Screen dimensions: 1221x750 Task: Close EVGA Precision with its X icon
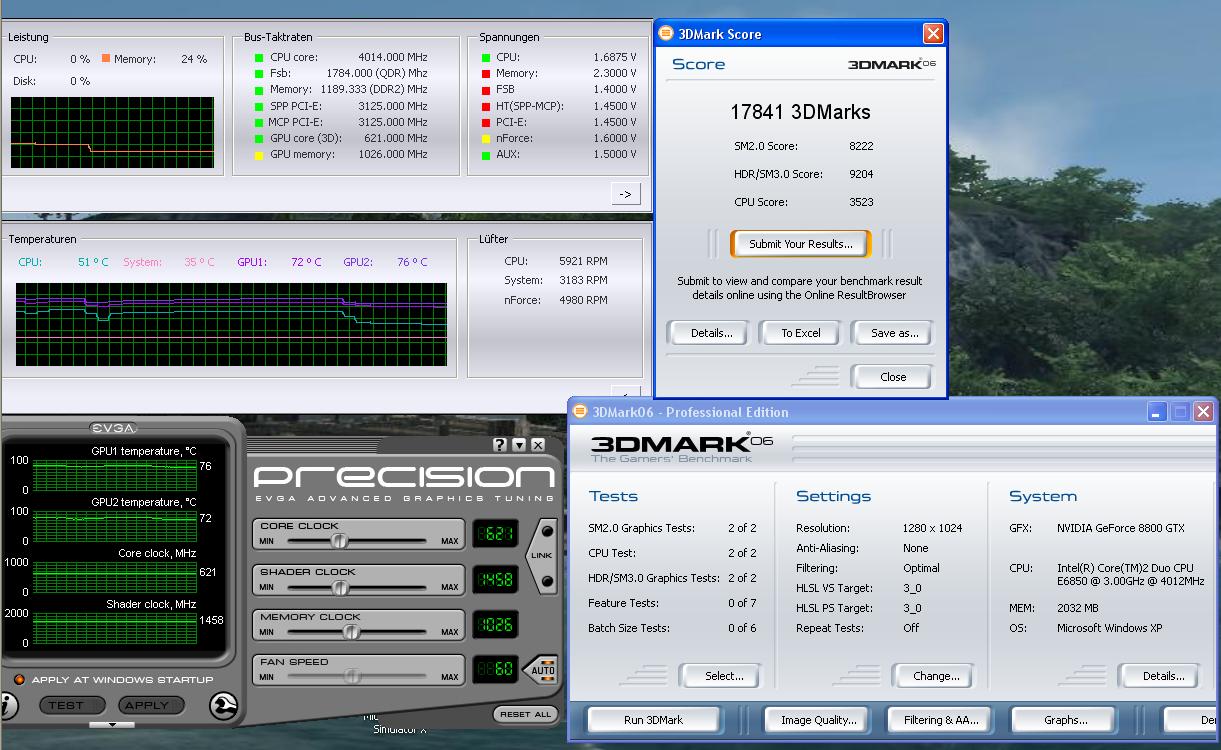(538, 445)
